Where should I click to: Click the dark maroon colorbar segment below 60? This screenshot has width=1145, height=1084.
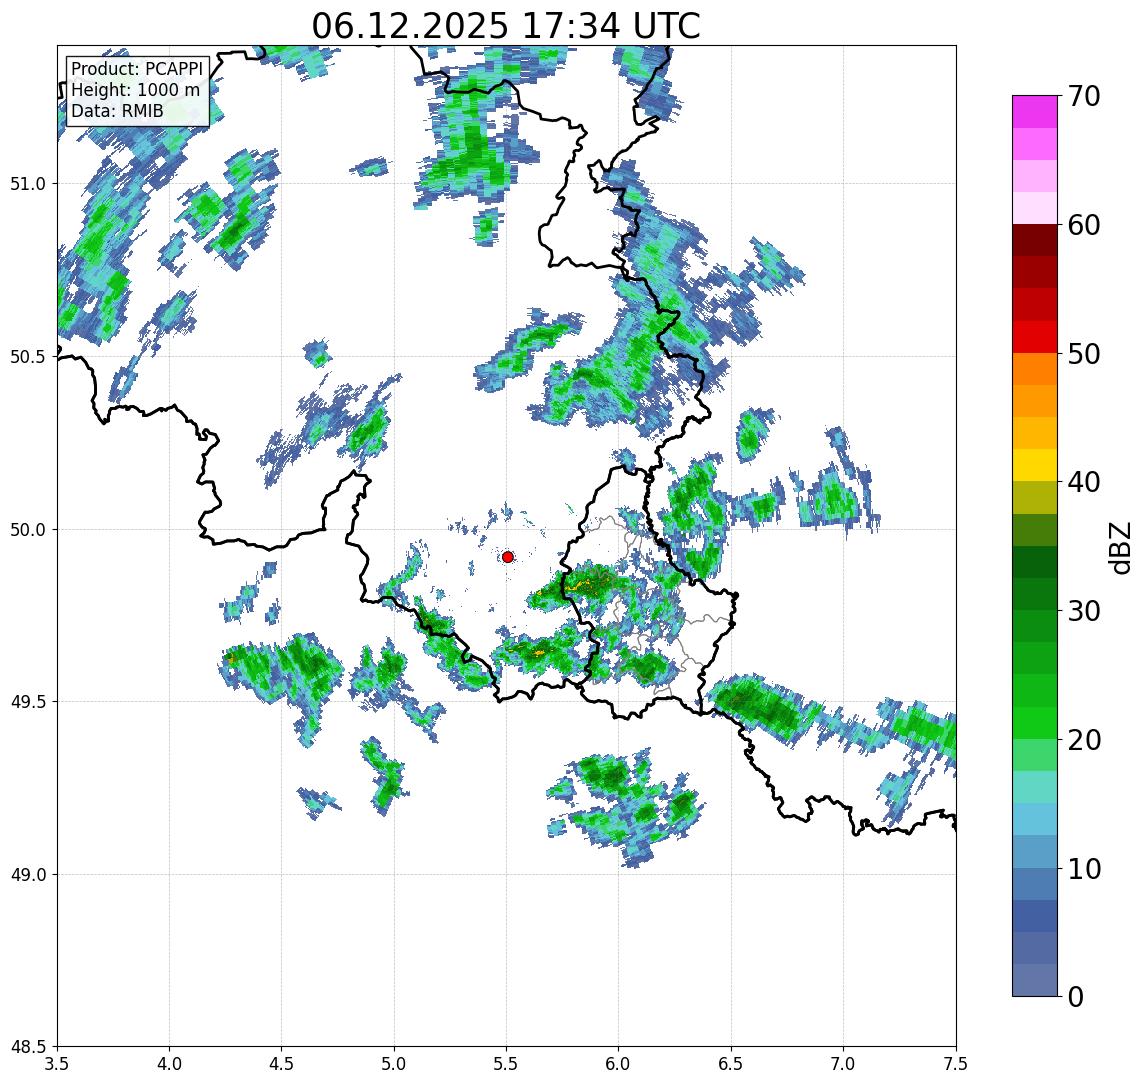tap(1035, 240)
